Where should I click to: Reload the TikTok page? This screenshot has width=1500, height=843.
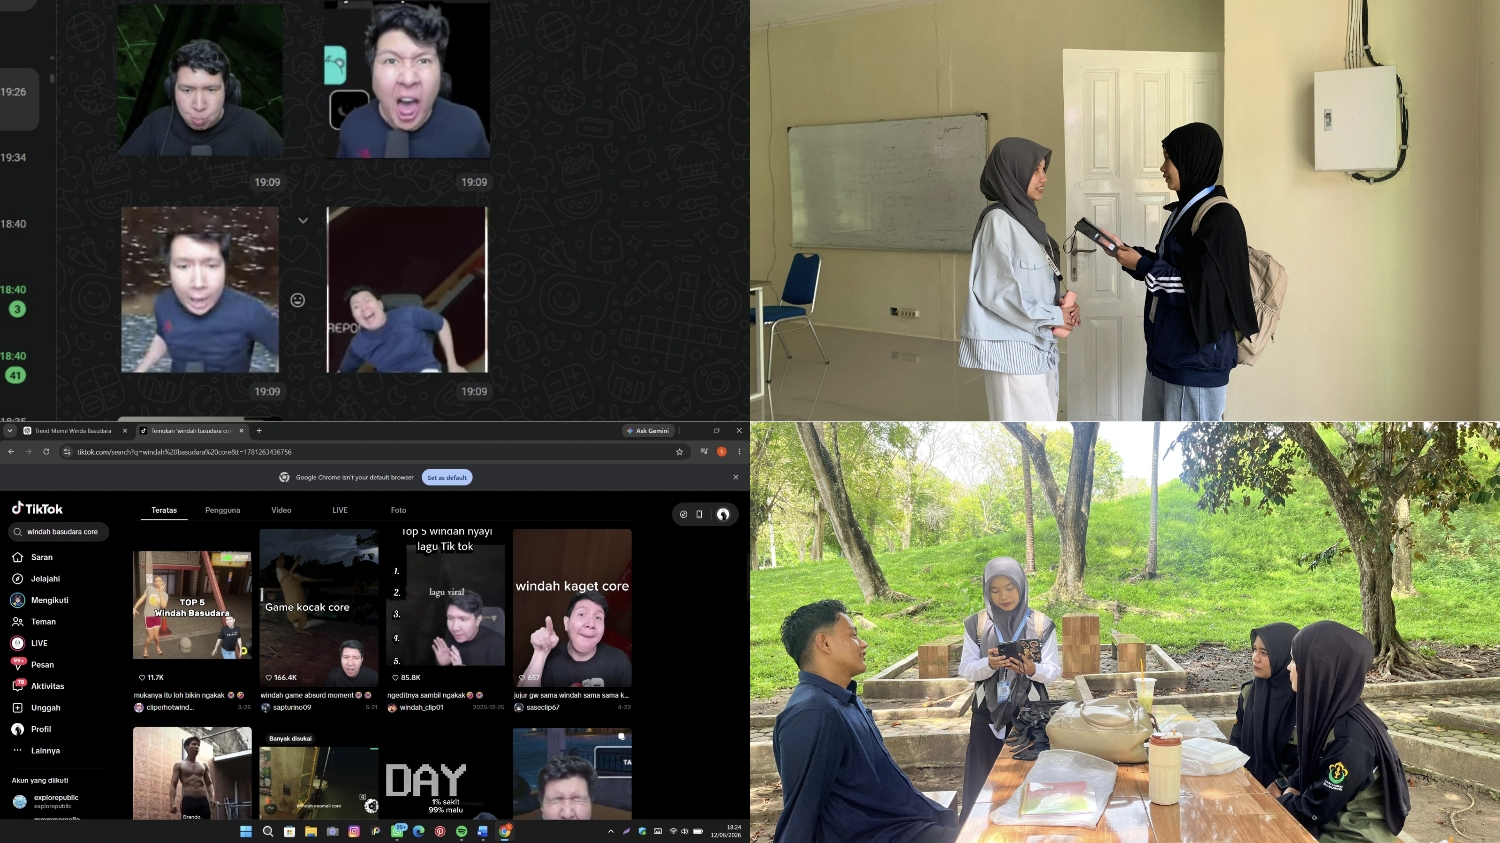click(x=46, y=452)
